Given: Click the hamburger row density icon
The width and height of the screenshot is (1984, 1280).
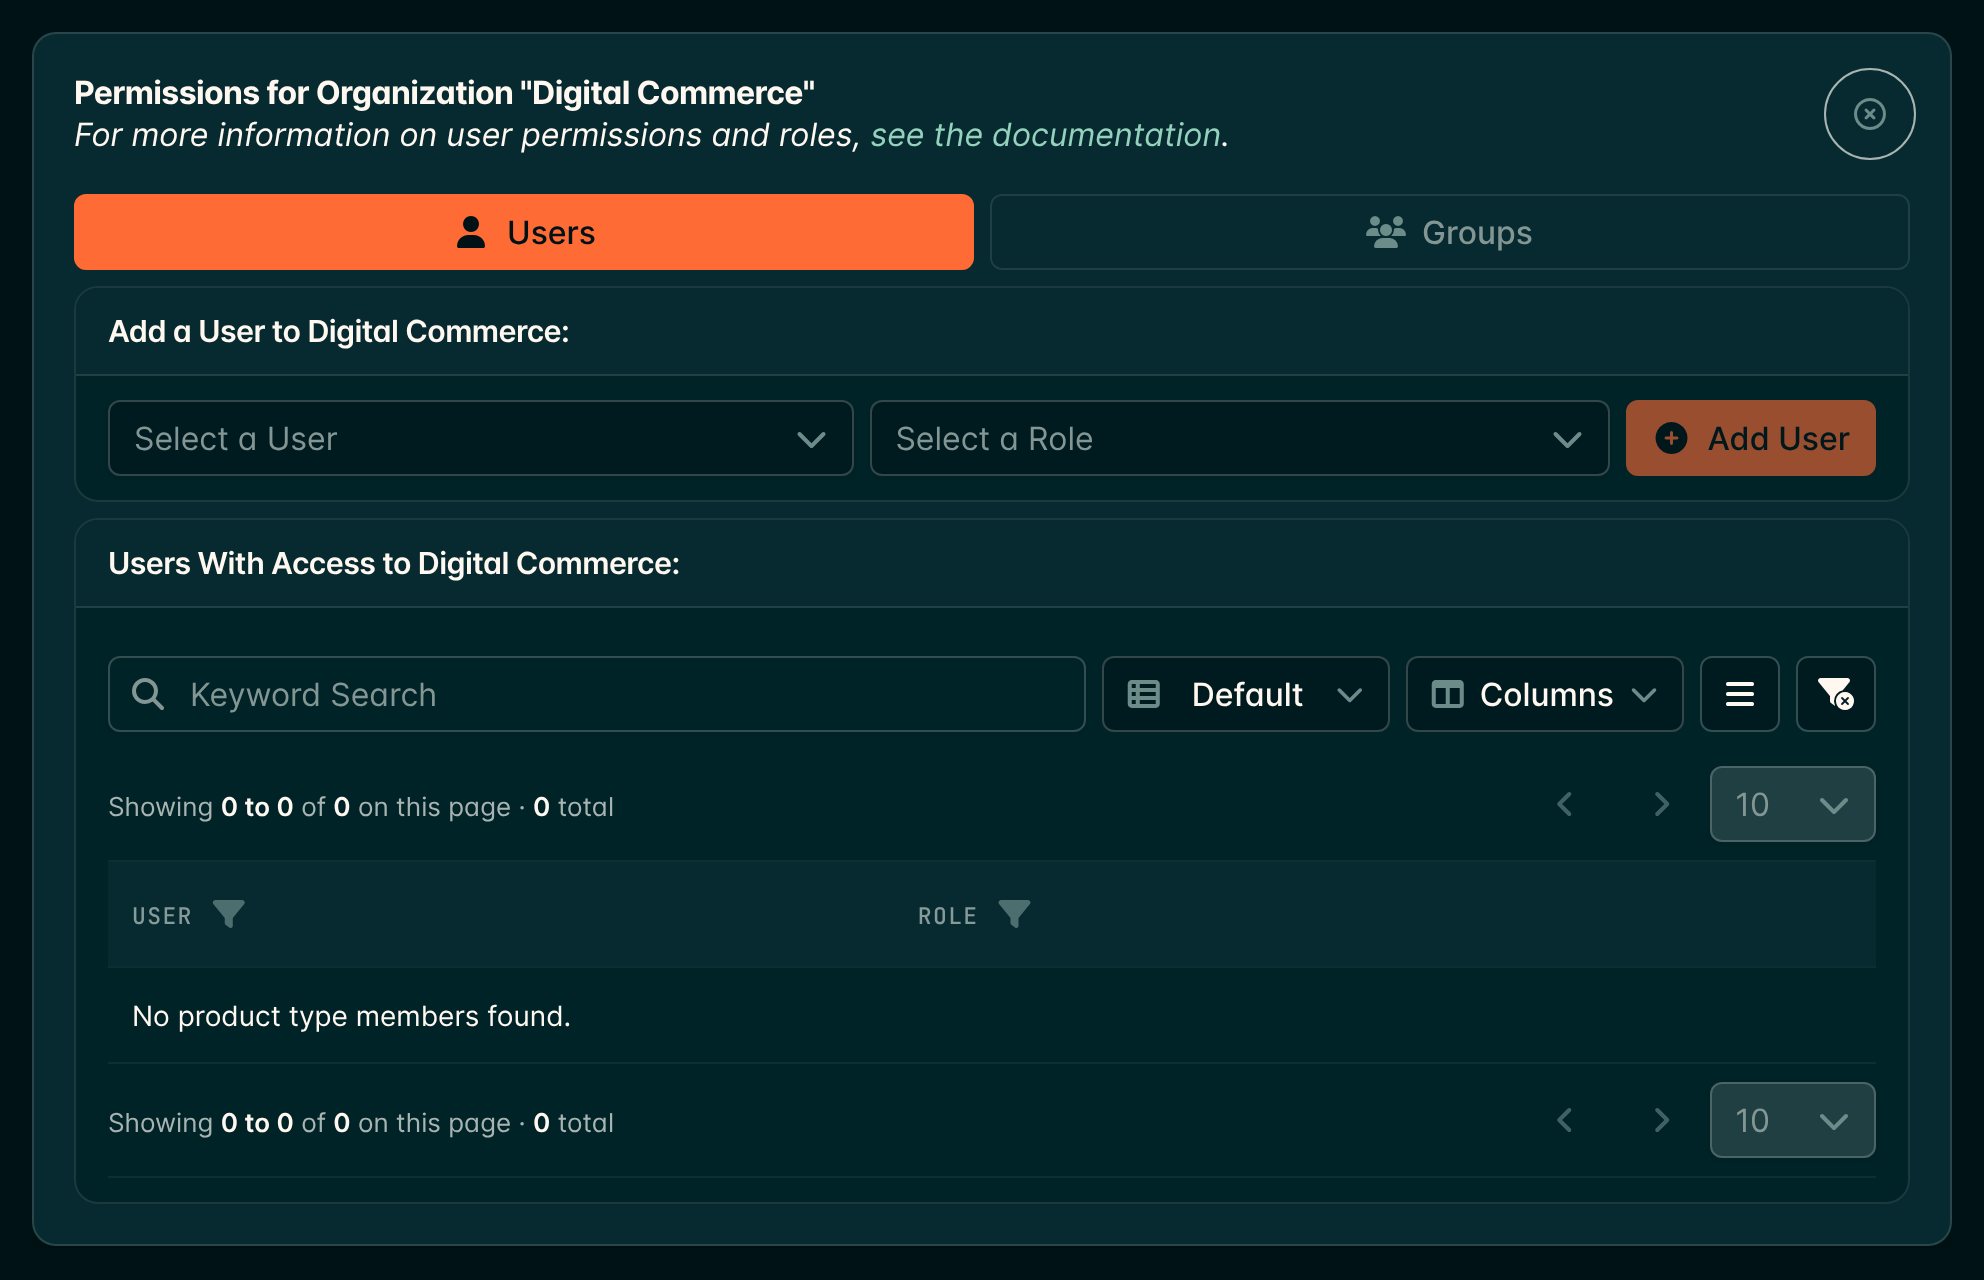Looking at the screenshot, I should point(1739,694).
